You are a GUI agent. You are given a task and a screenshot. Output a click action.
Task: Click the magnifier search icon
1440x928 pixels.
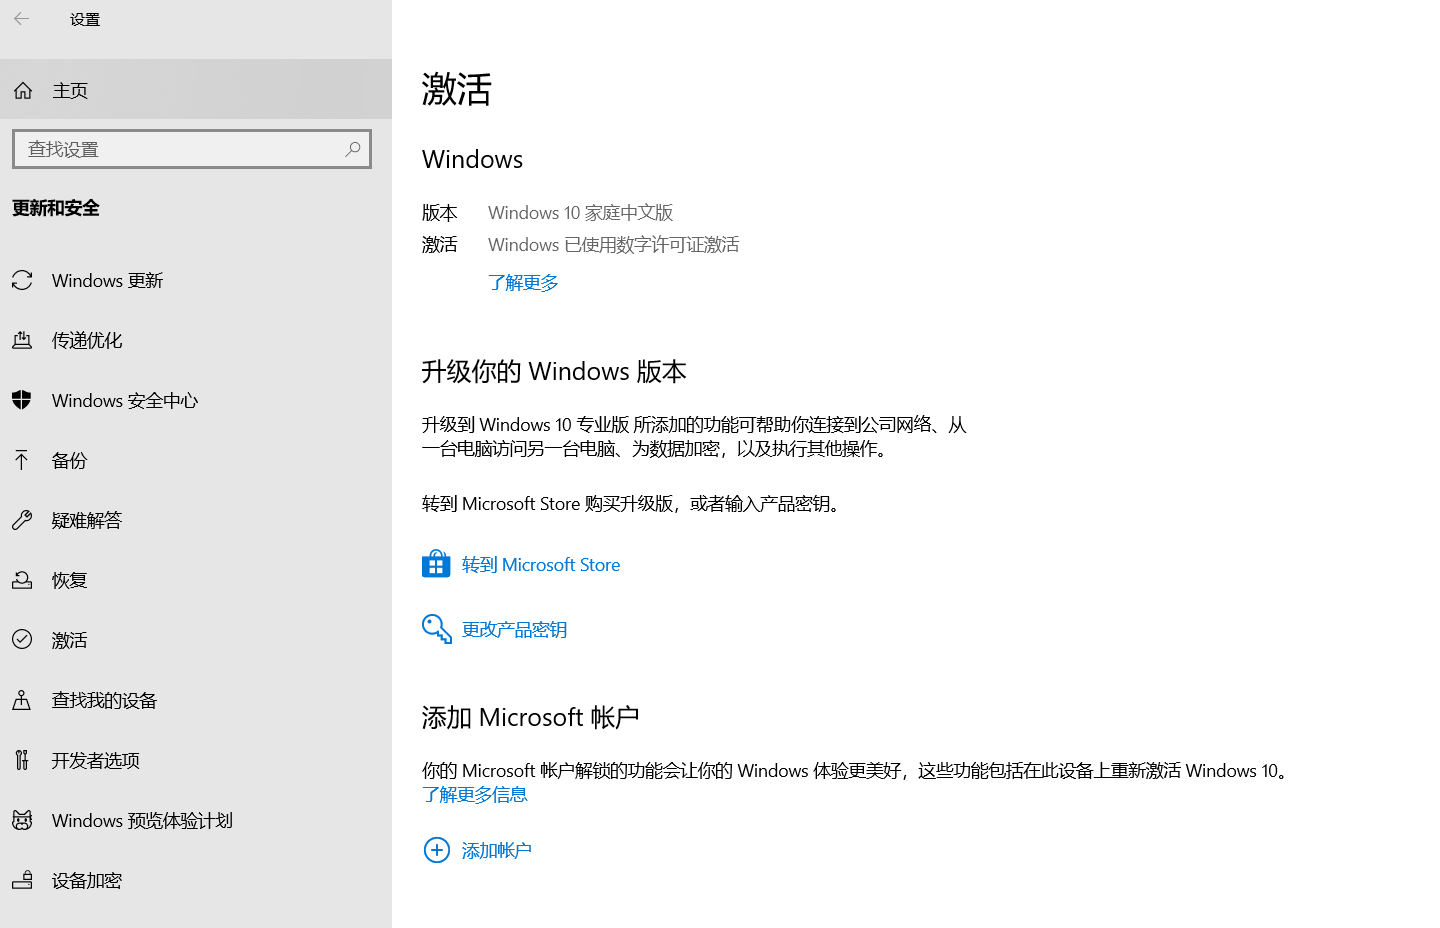click(x=353, y=149)
